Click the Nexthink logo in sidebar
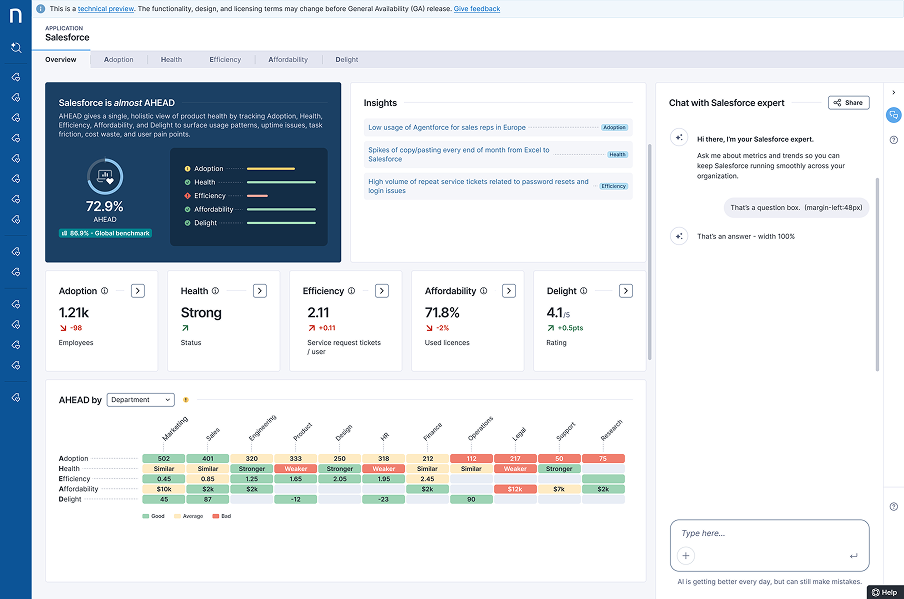The height and width of the screenshot is (599, 904). [x=16, y=16]
